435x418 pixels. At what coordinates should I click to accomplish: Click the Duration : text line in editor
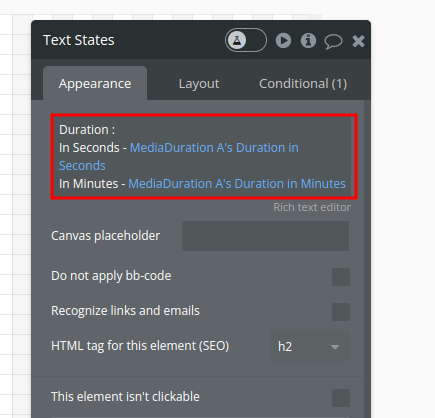pos(87,130)
